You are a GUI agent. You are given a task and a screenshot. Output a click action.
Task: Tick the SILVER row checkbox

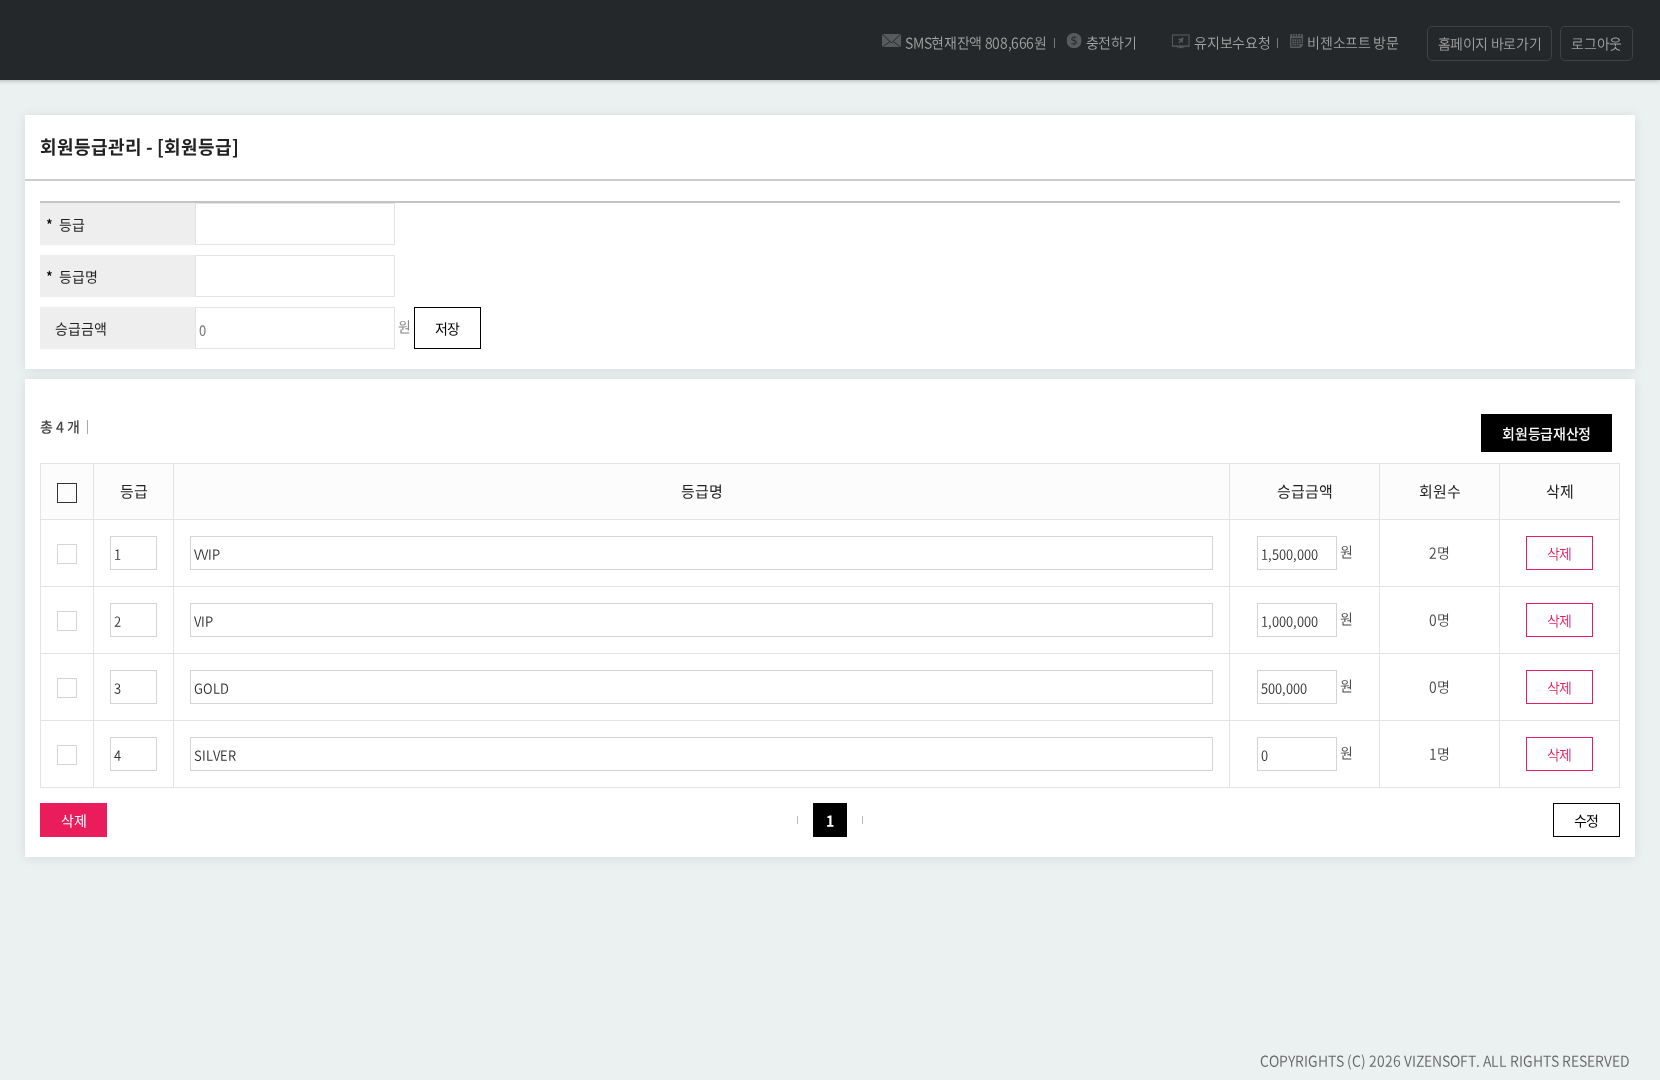point(67,755)
